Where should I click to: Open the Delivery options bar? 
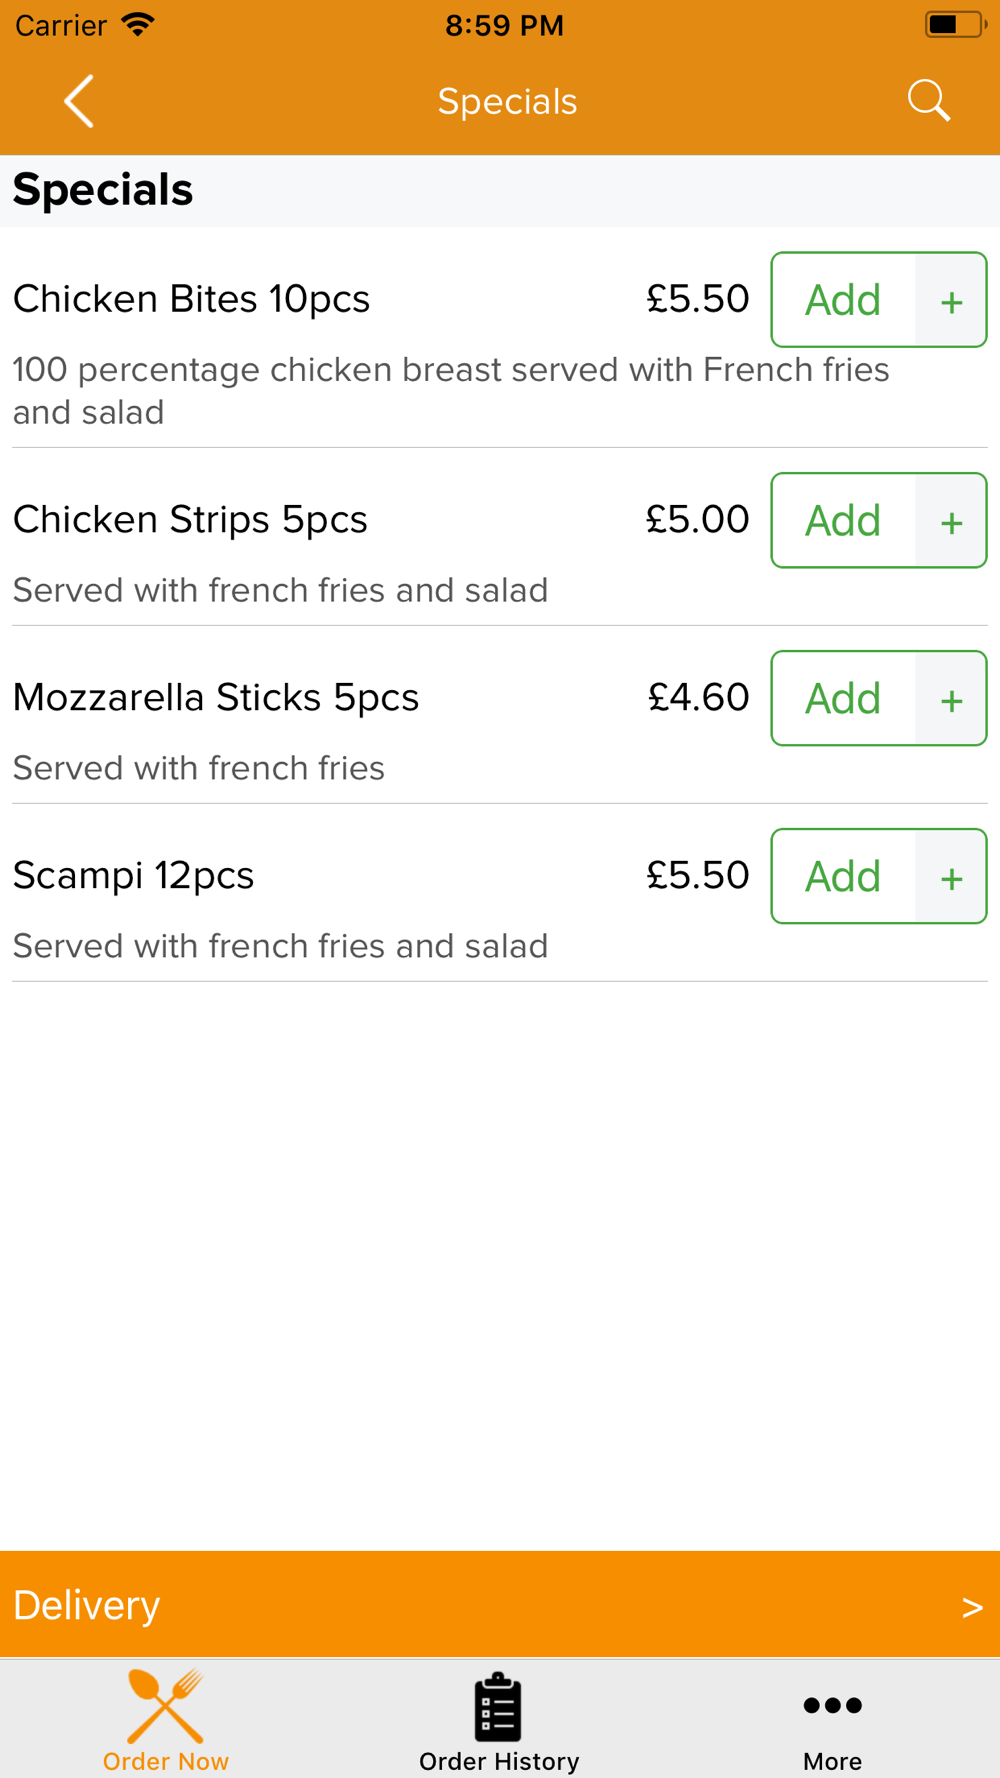(500, 1604)
